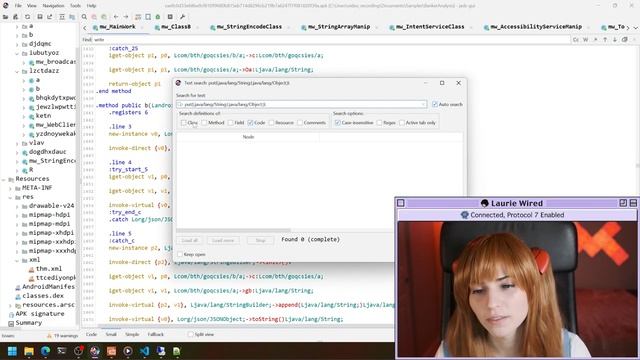Image resolution: width=640 pixels, height=360 pixels.
Task: Open the Tools menu
Action: coord(75,6)
